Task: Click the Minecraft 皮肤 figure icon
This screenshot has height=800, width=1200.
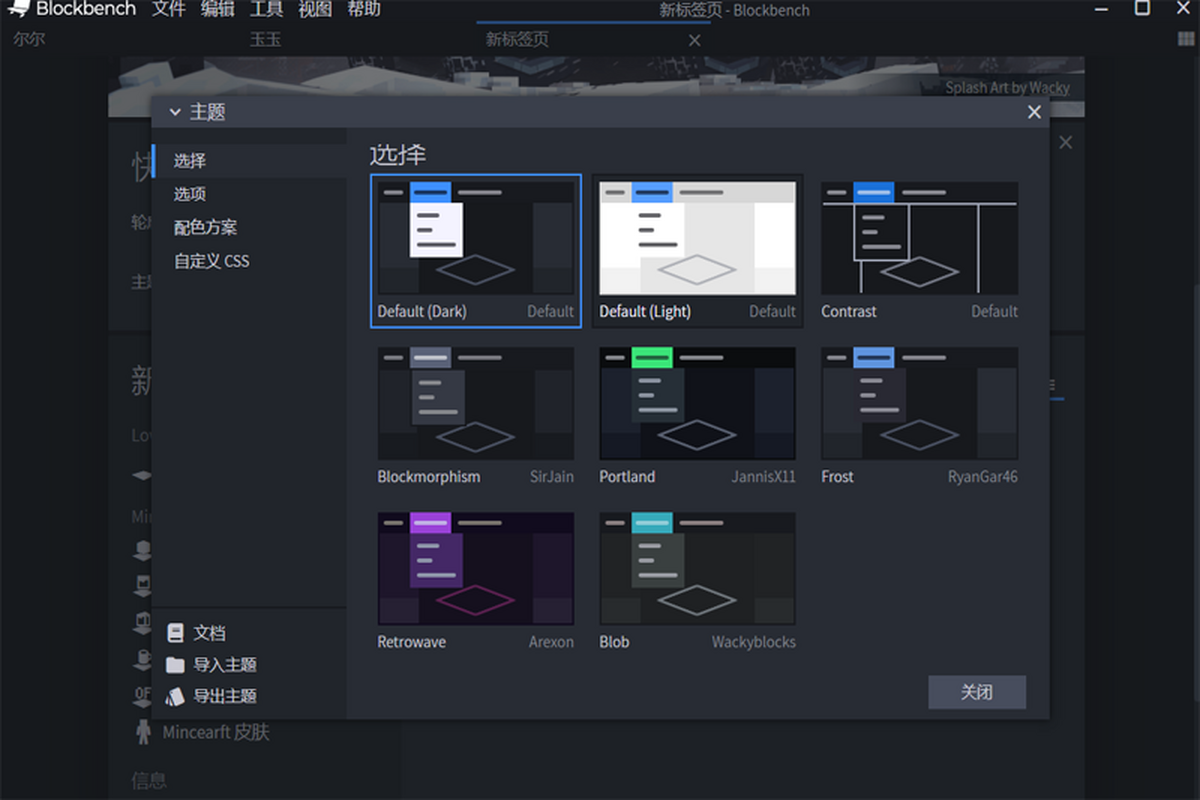Action: 143,732
